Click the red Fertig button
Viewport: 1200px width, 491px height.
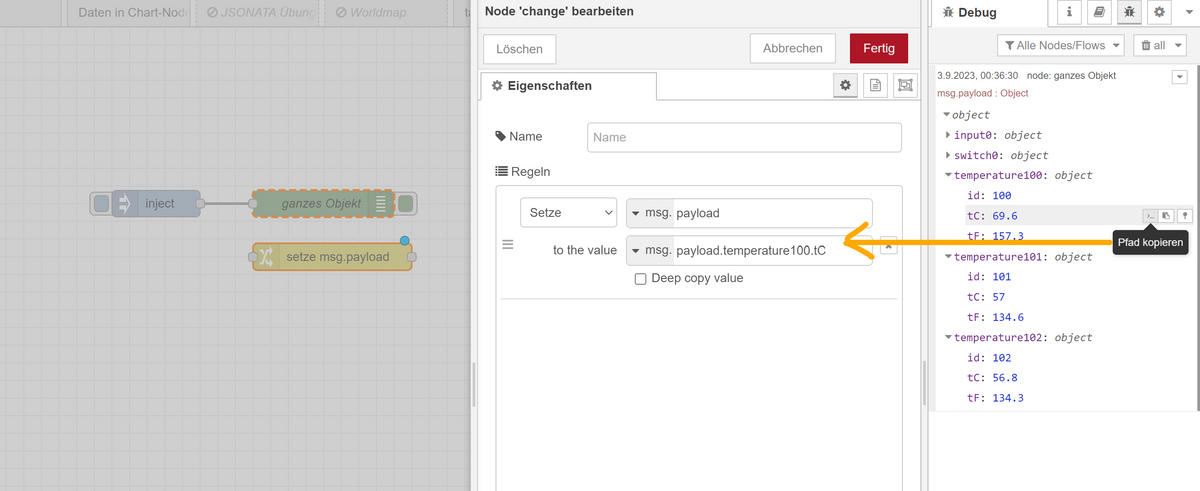(879, 48)
